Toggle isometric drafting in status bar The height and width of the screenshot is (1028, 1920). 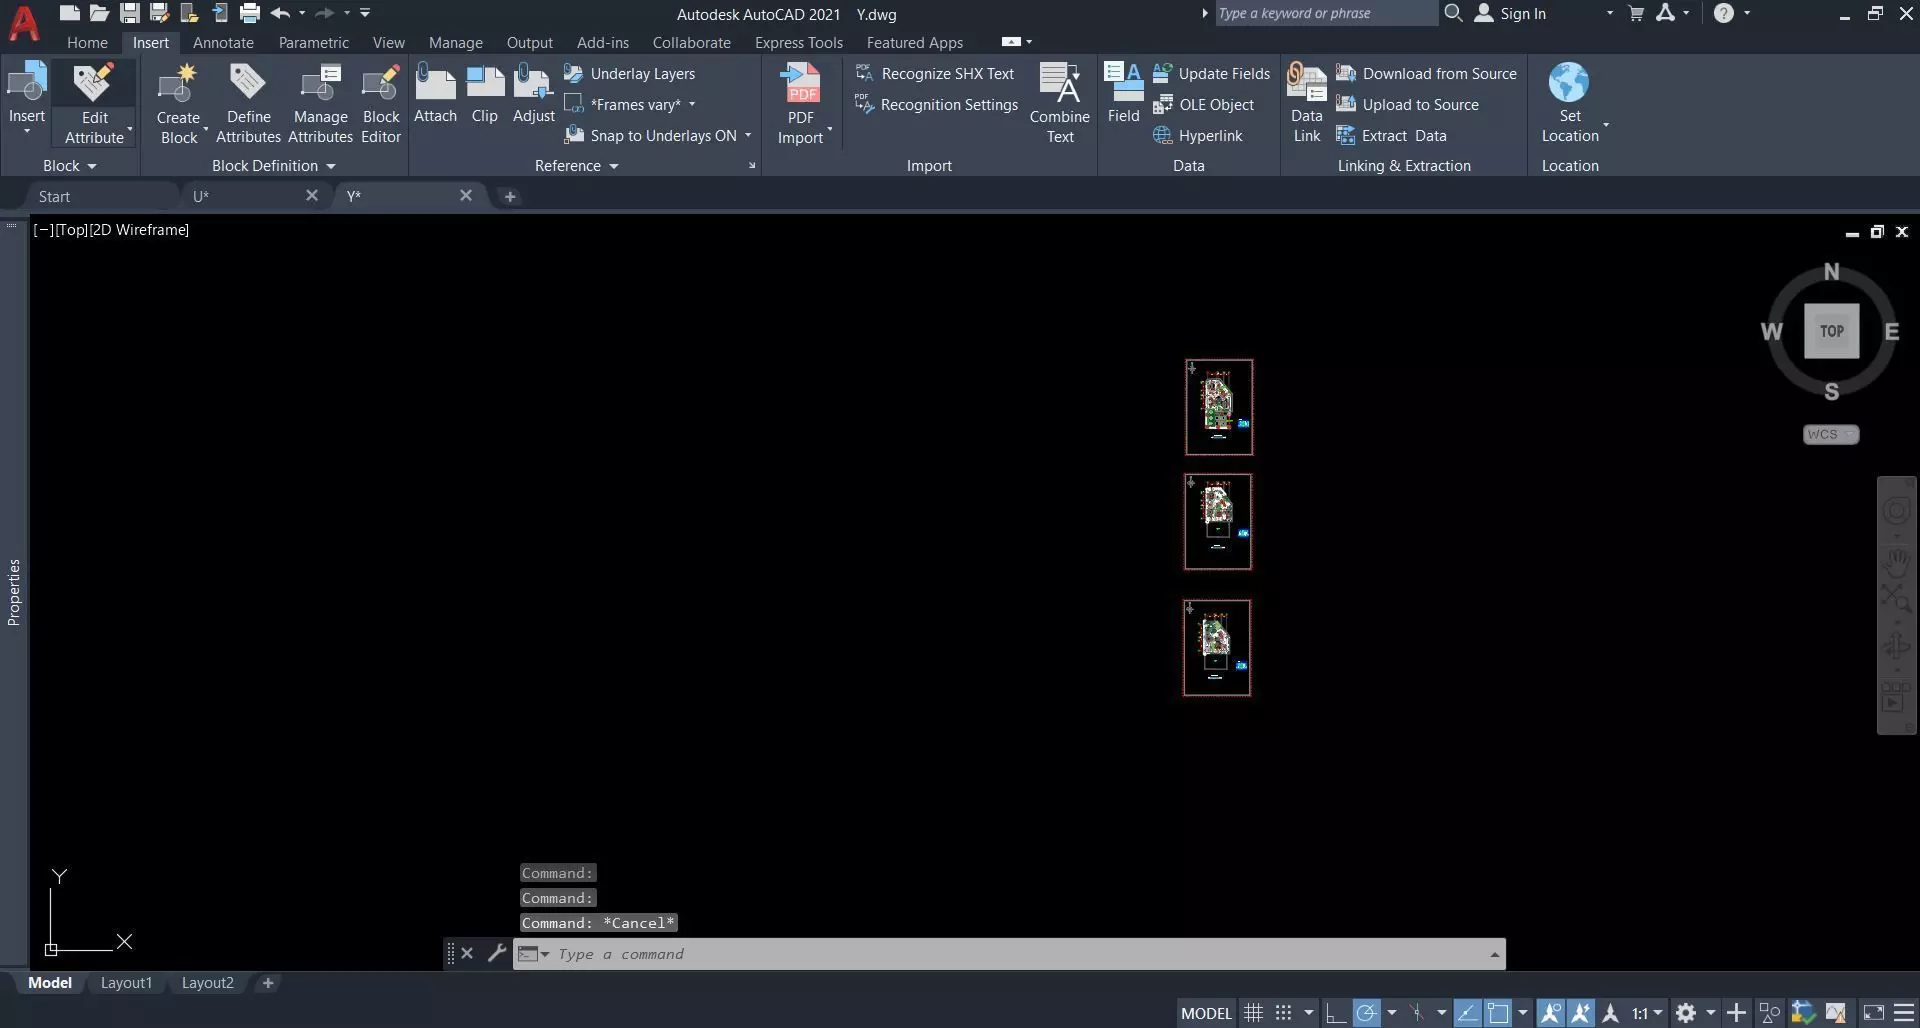(x=1417, y=1013)
